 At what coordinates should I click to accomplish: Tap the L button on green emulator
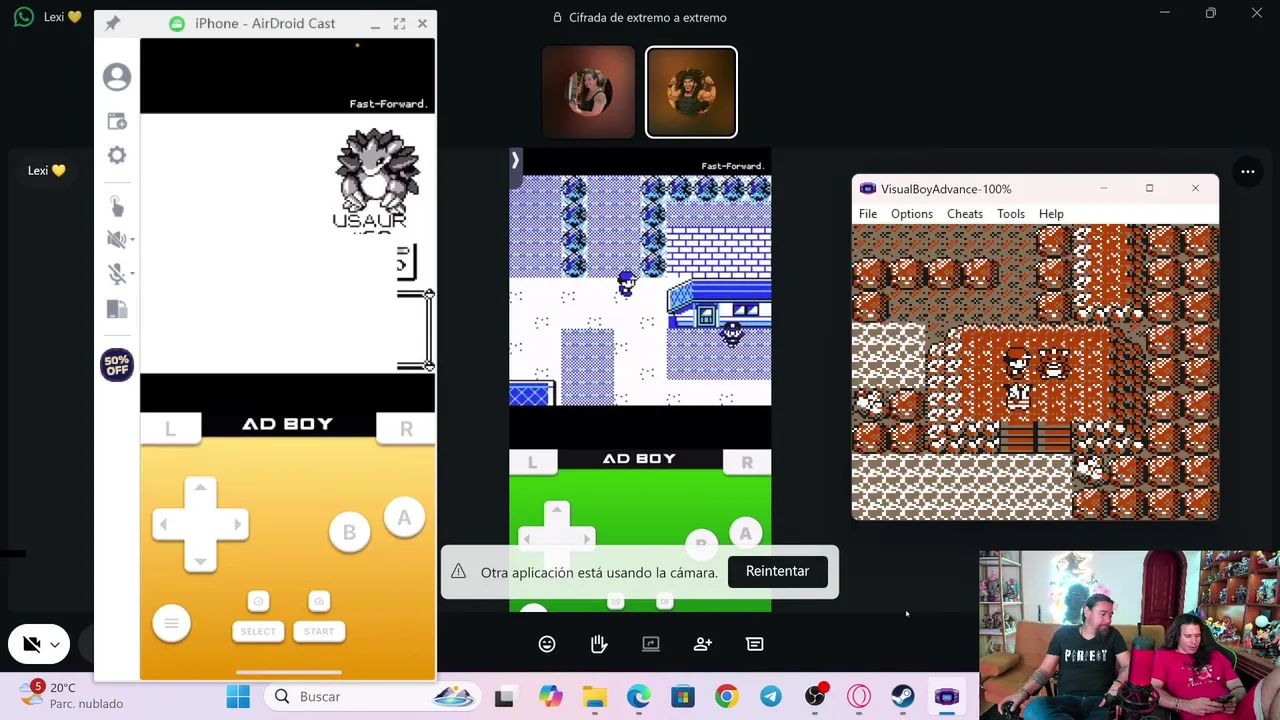[532, 462]
